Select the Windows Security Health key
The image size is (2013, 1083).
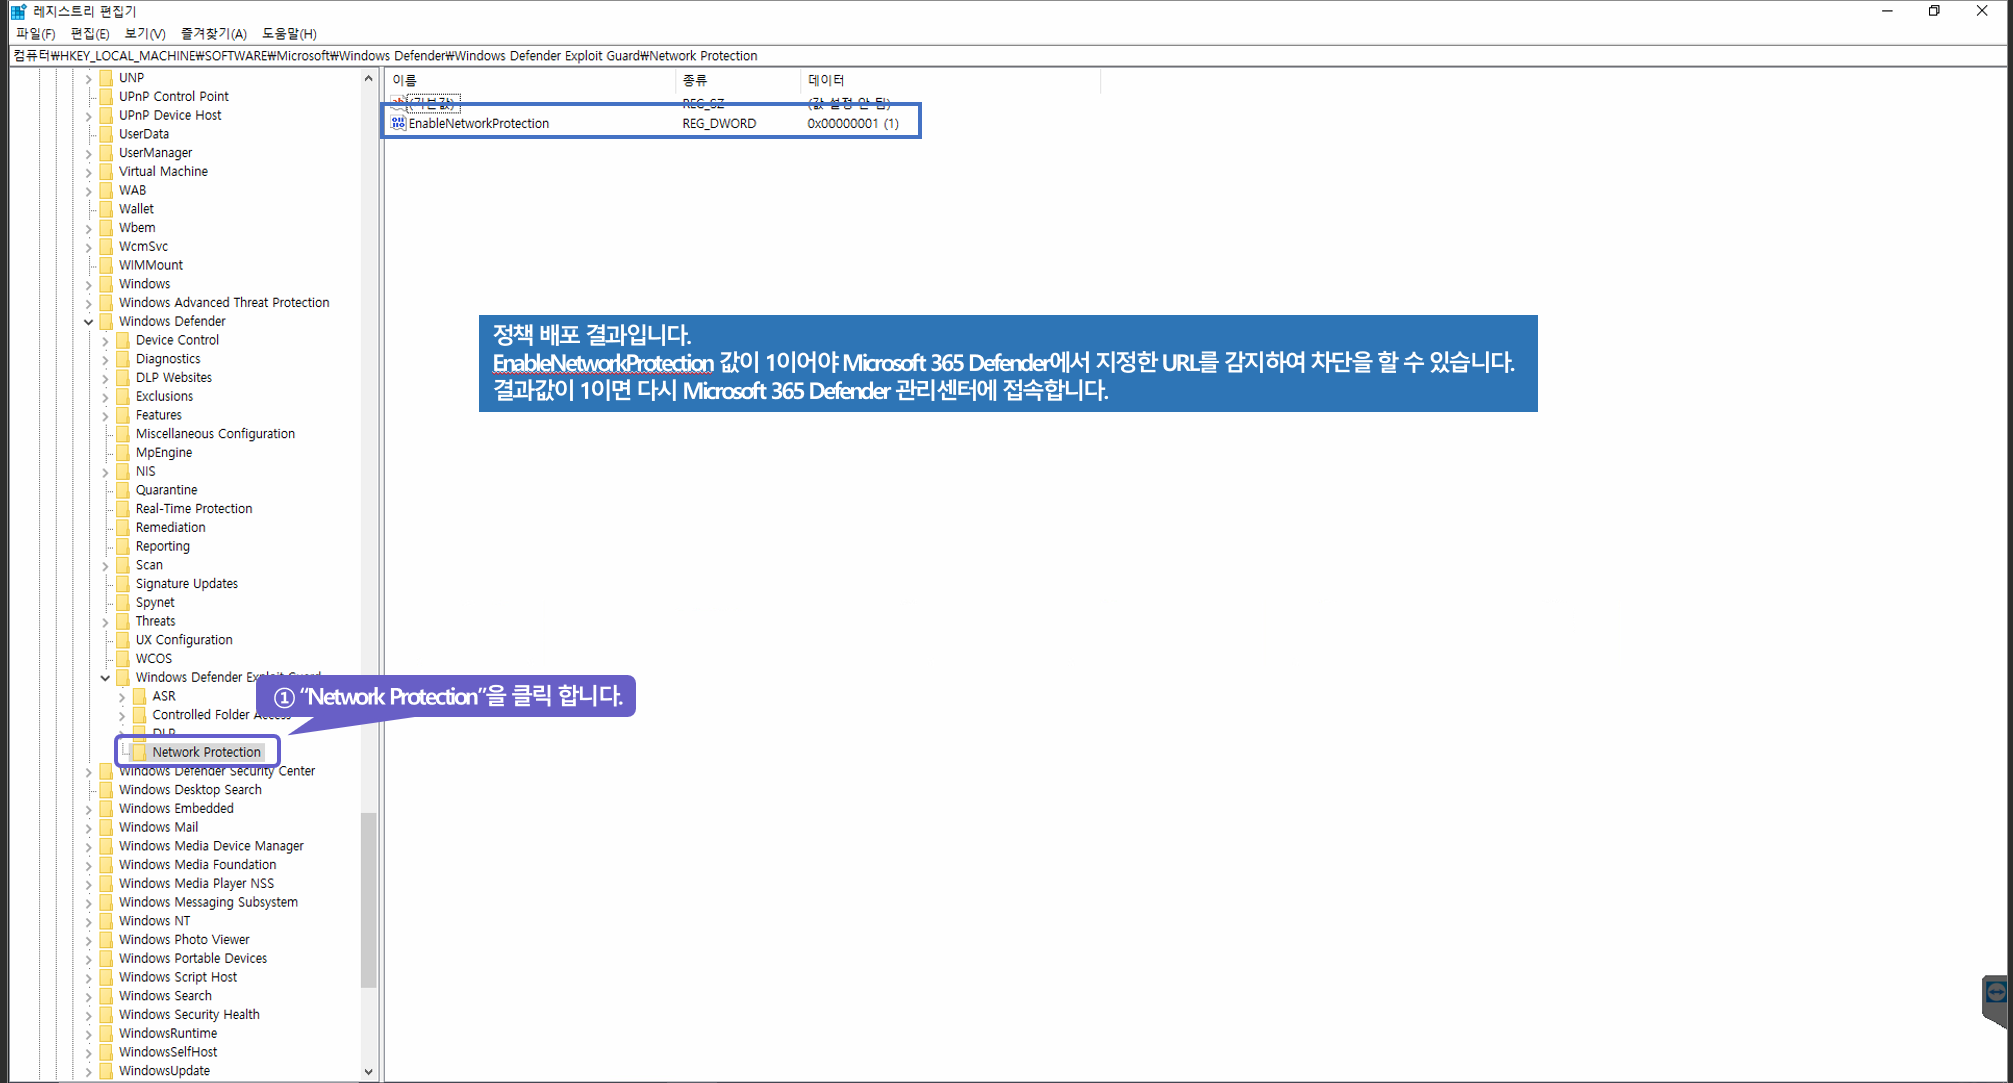[x=189, y=1014]
